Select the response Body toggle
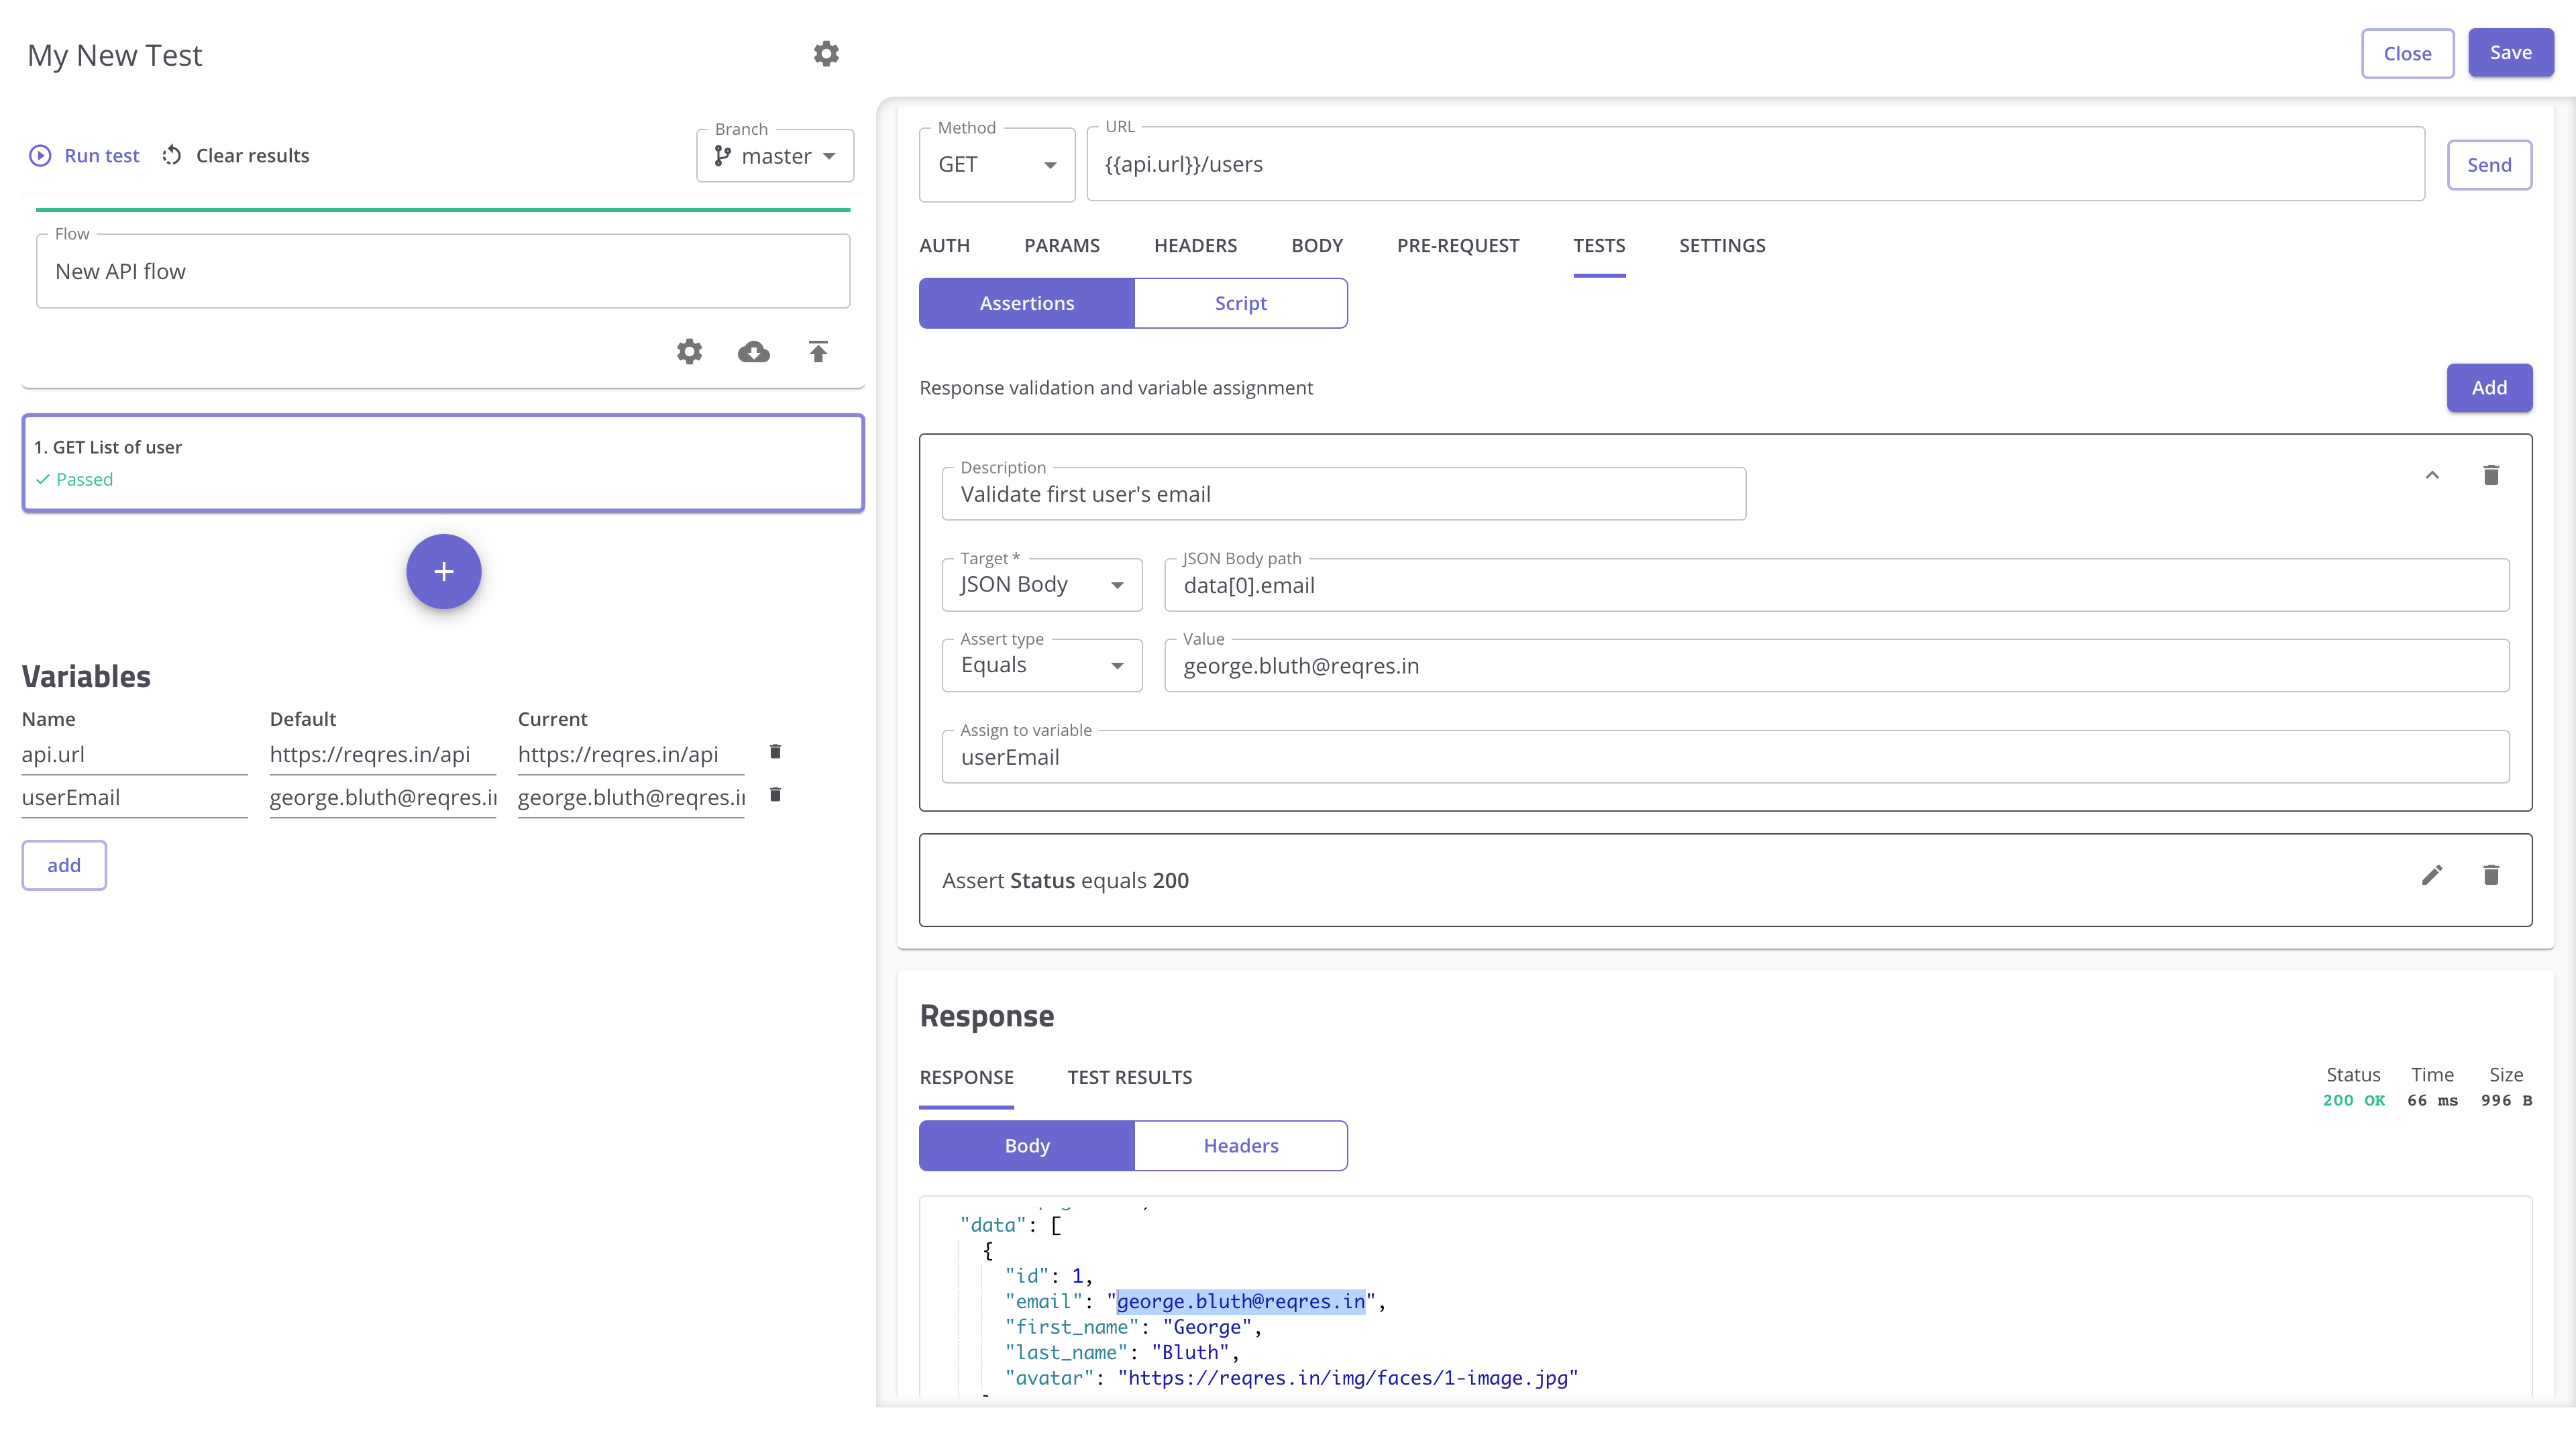This screenshot has width=2576, height=1449. click(1027, 1145)
